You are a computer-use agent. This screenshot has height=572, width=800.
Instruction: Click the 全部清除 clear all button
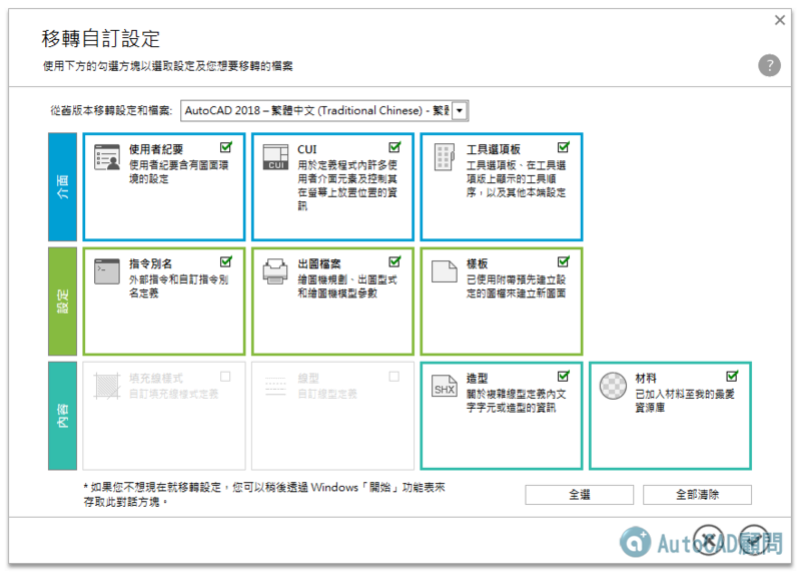(x=697, y=494)
